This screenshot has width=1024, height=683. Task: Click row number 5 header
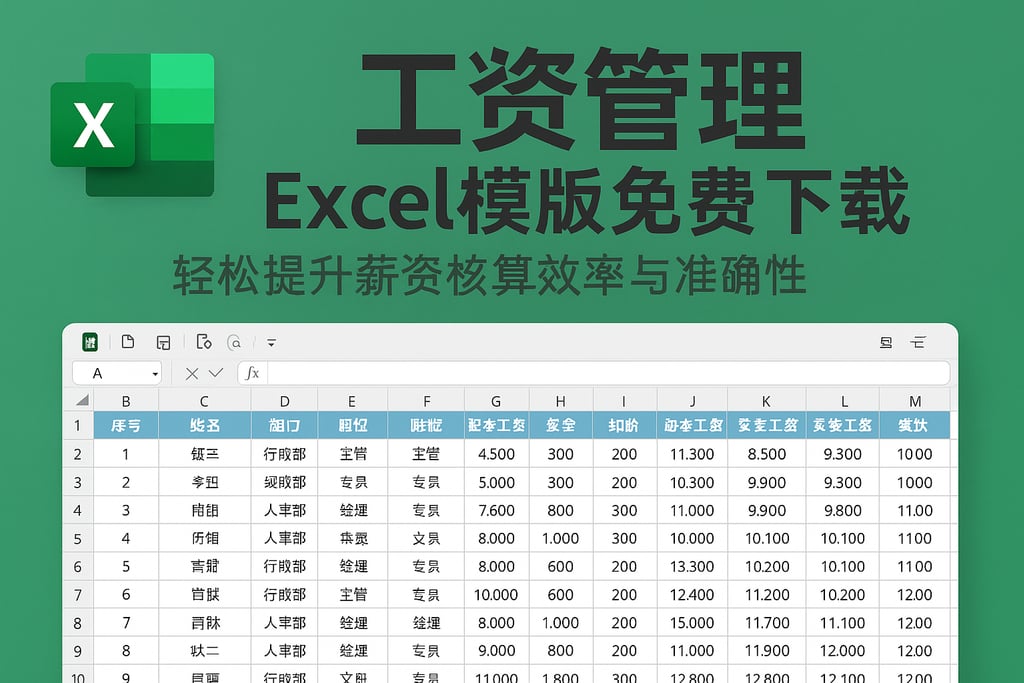pos(78,537)
